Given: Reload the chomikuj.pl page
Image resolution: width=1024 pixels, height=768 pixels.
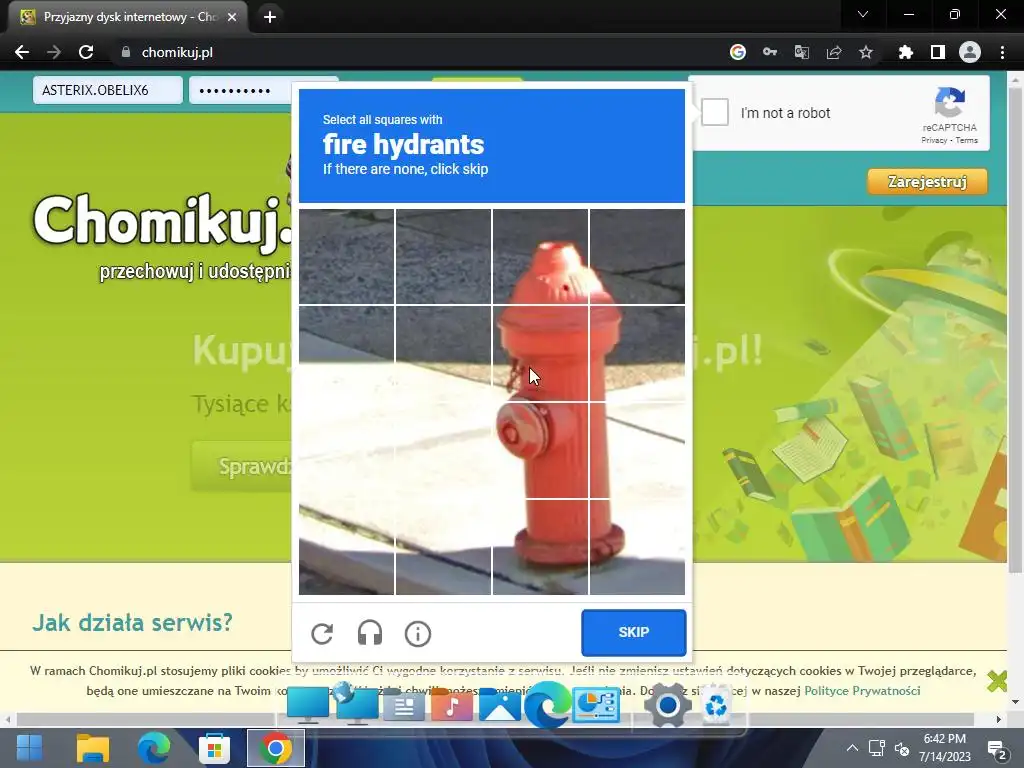Looking at the screenshot, I should [86, 52].
